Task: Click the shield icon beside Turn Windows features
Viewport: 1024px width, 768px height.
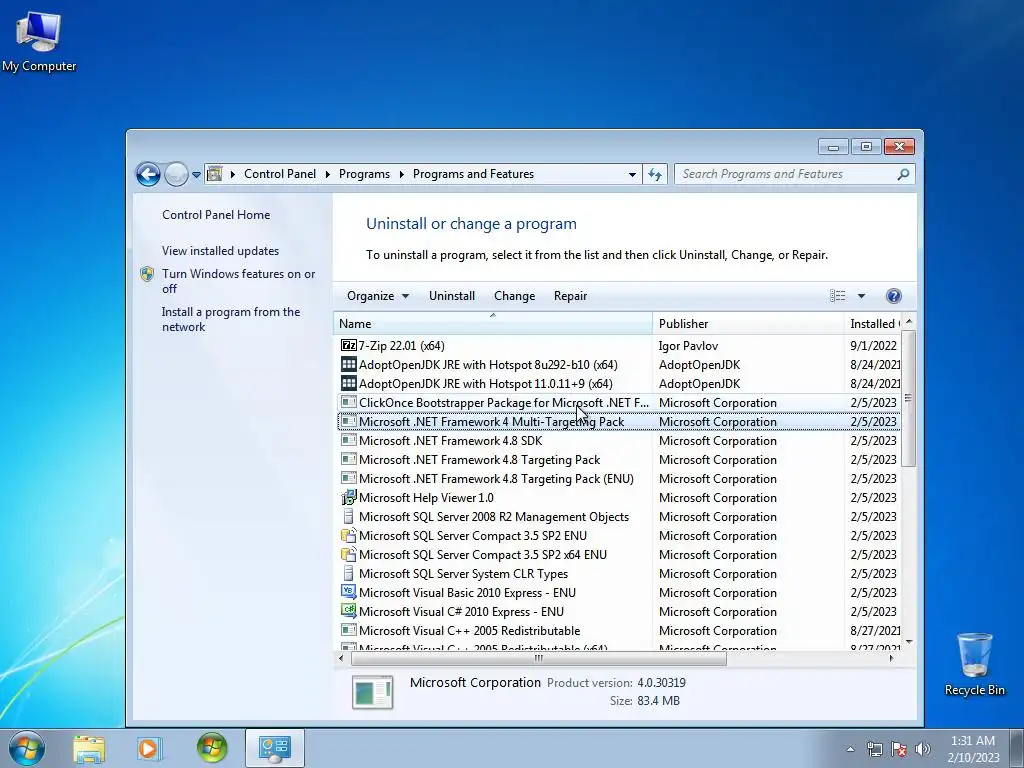Action: coord(147,274)
